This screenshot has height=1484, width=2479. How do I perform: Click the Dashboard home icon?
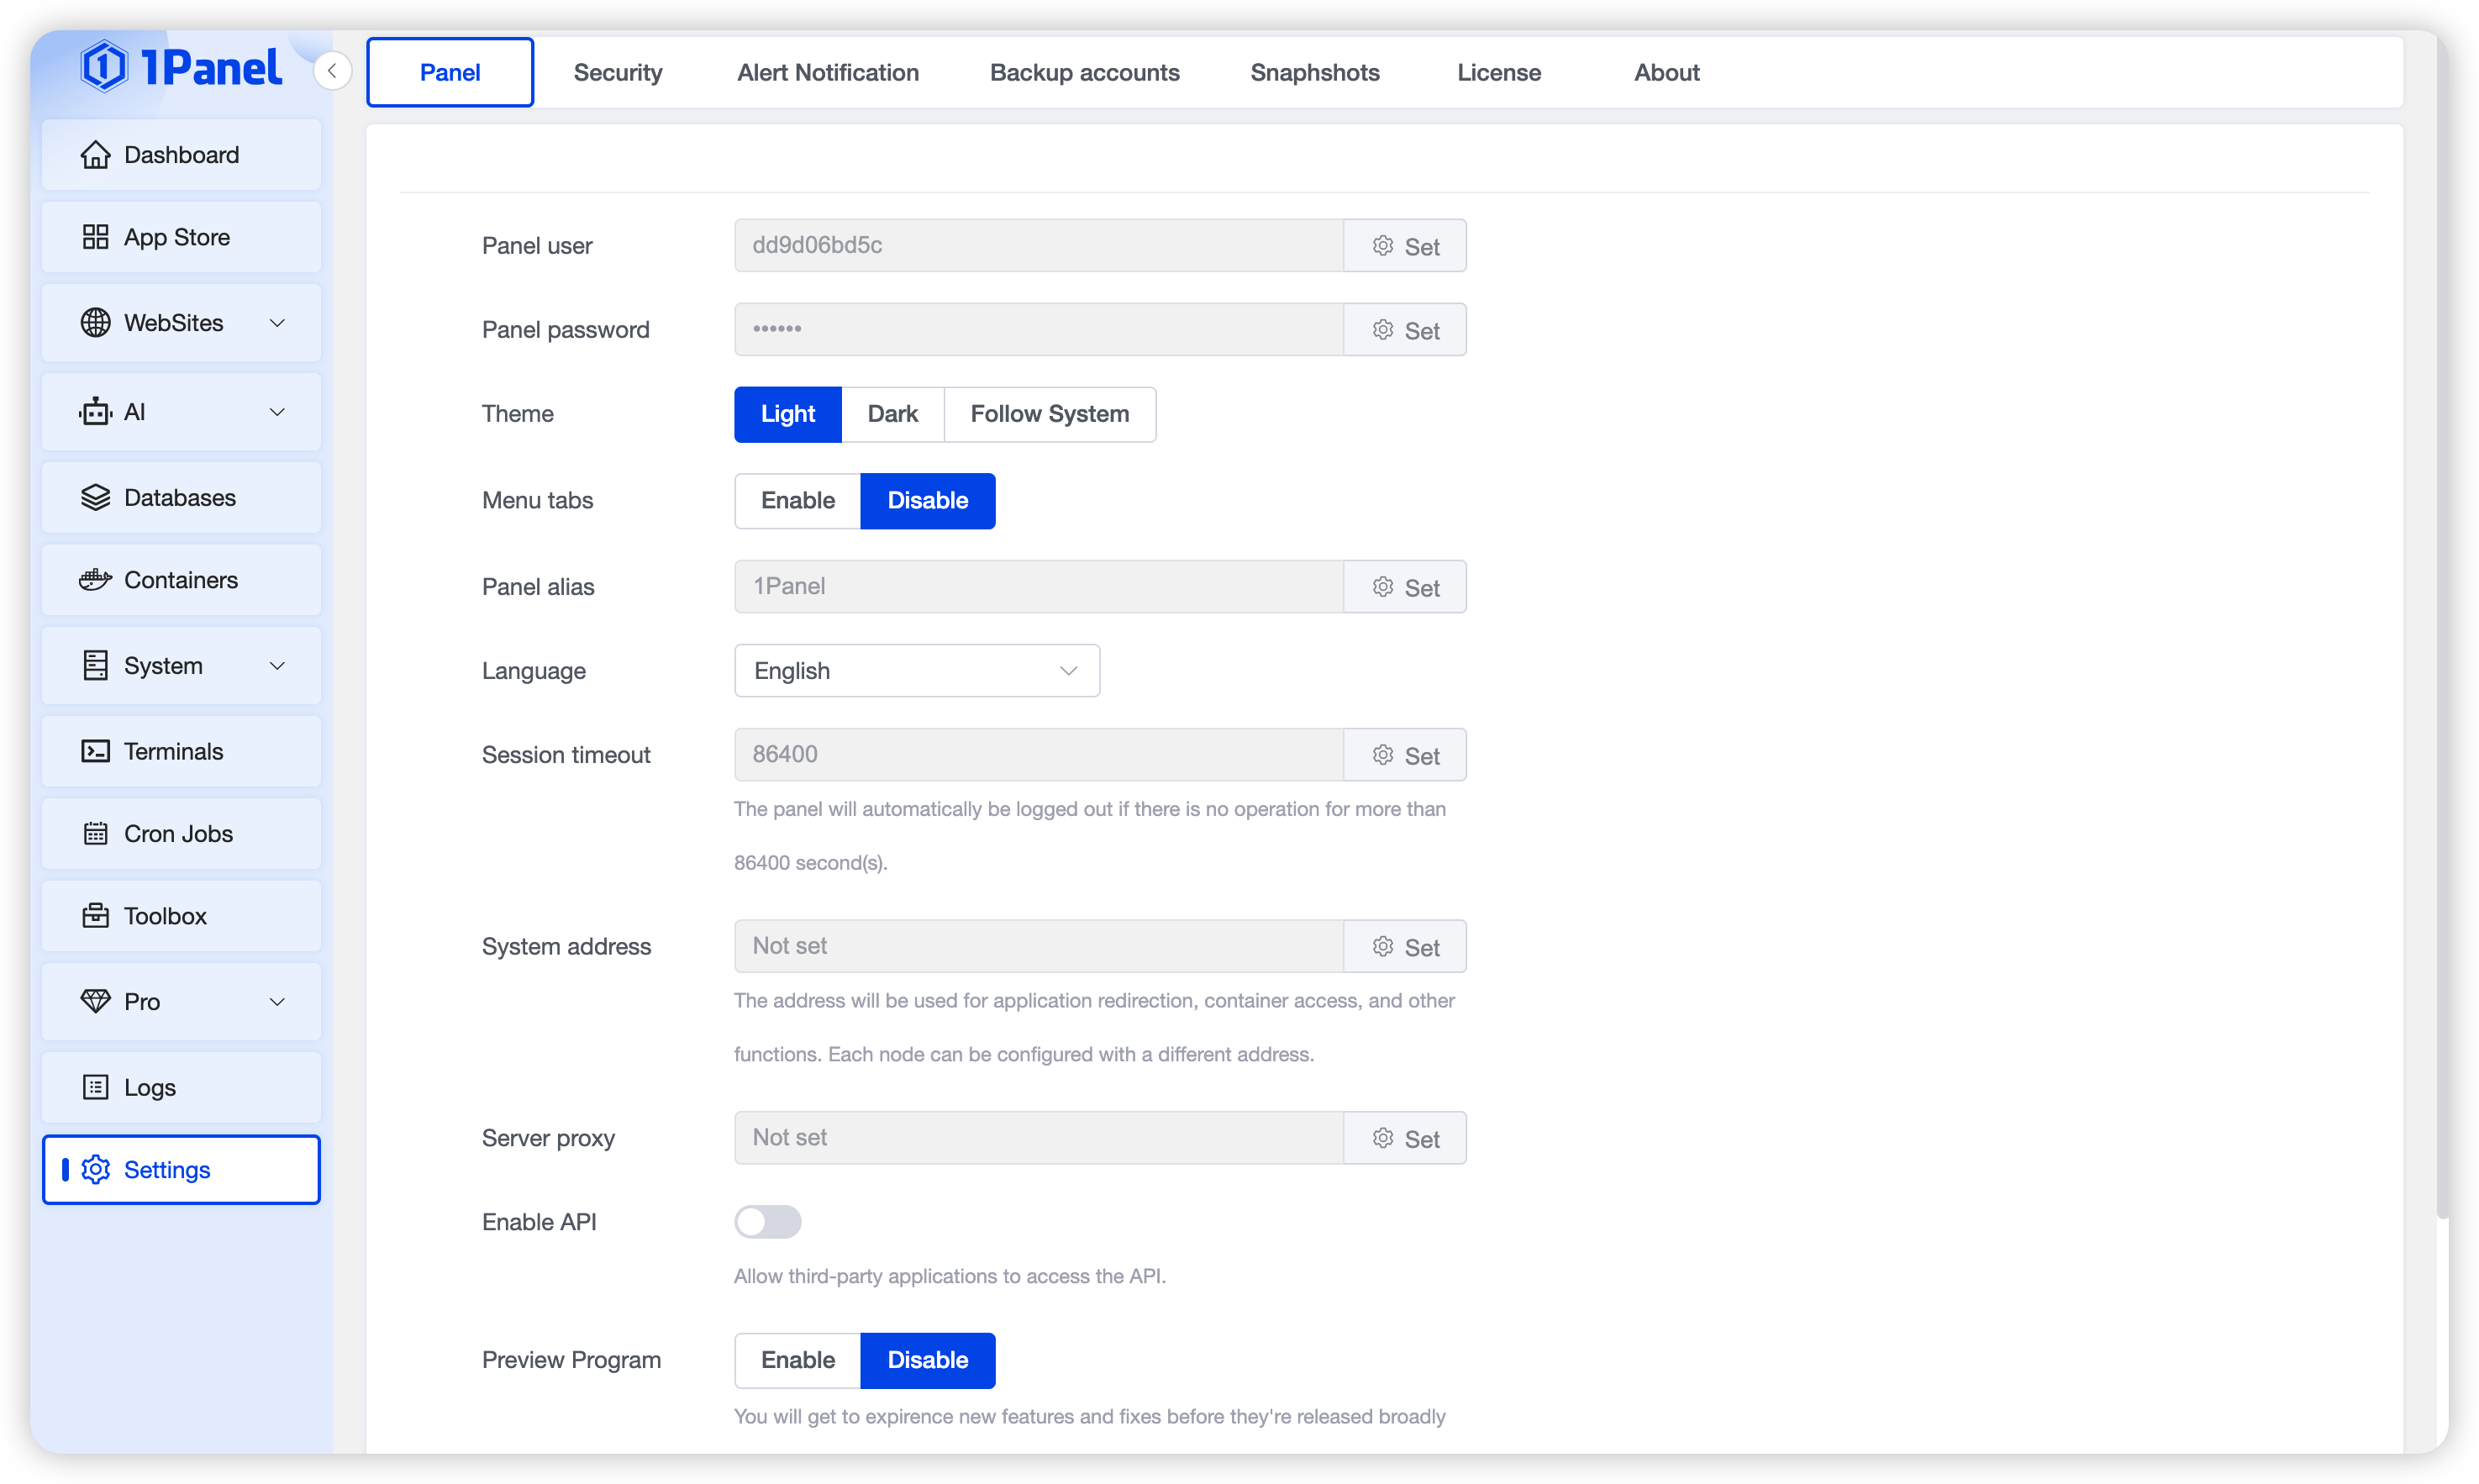point(95,155)
